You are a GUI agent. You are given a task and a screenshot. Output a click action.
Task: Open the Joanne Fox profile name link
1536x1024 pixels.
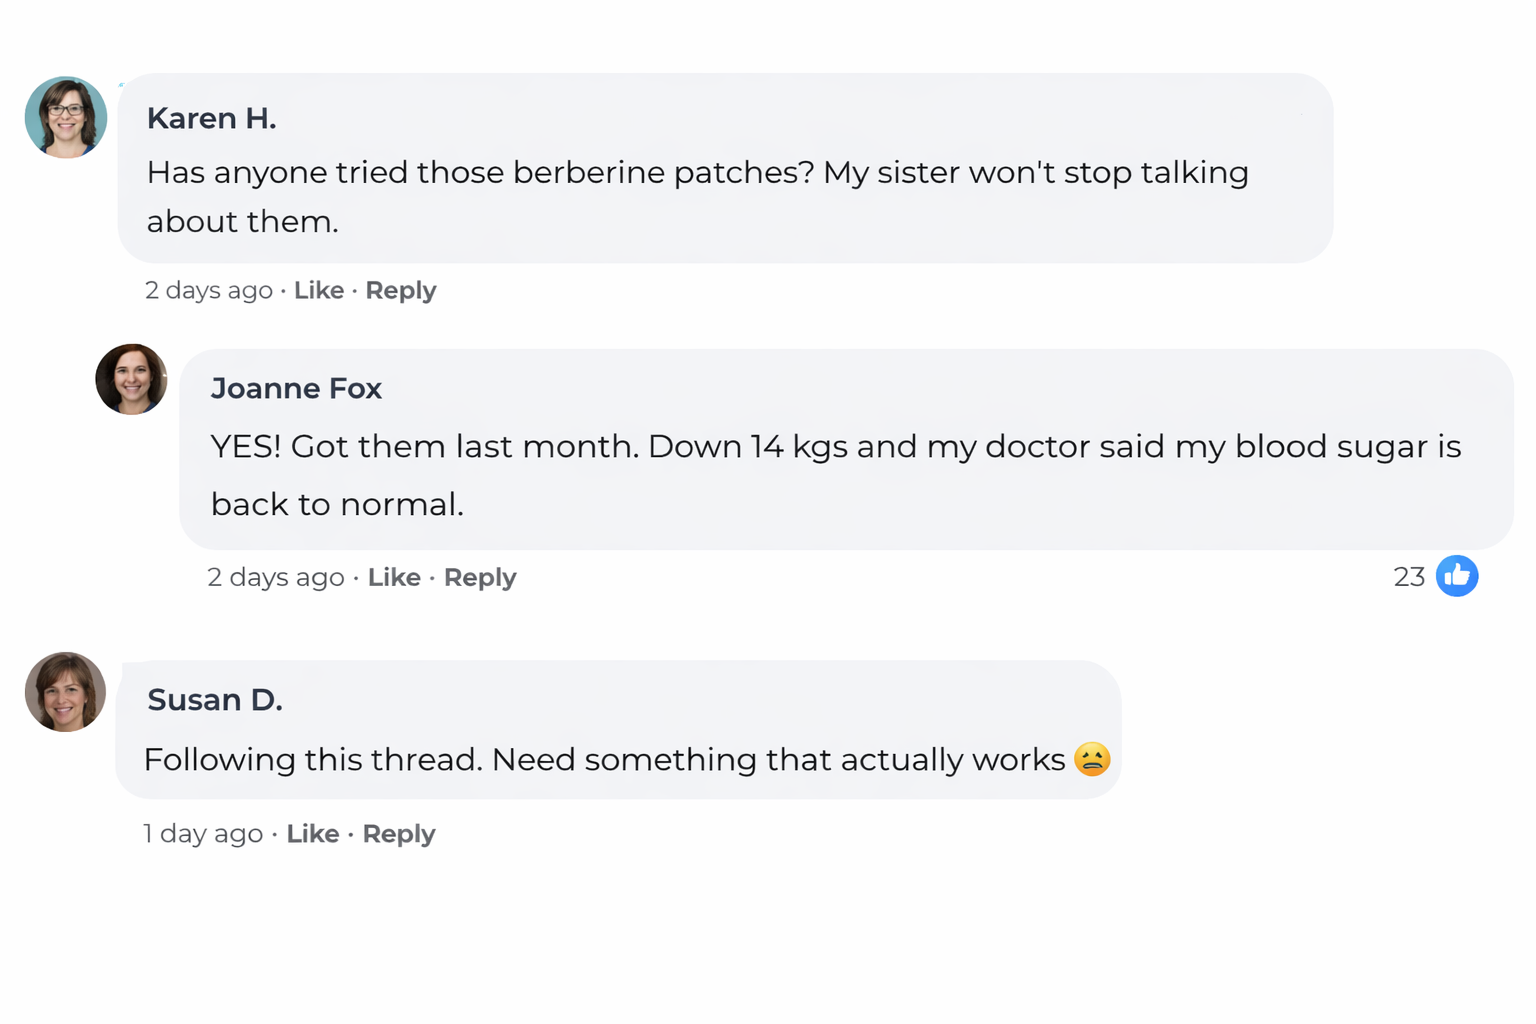coord(296,388)
